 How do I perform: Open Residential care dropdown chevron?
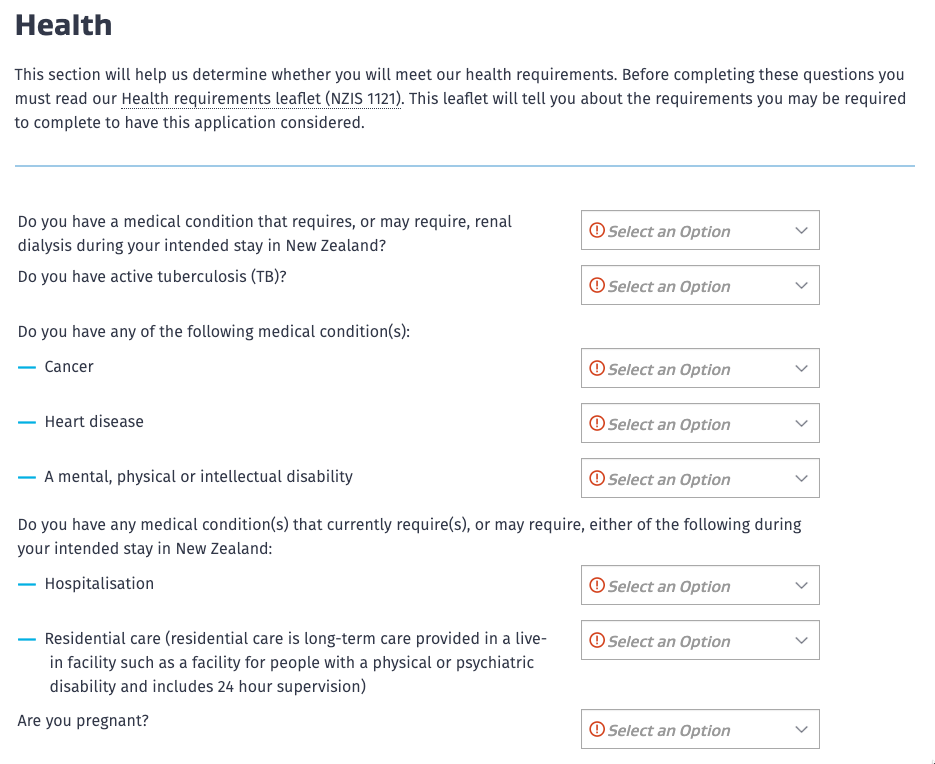801,641
